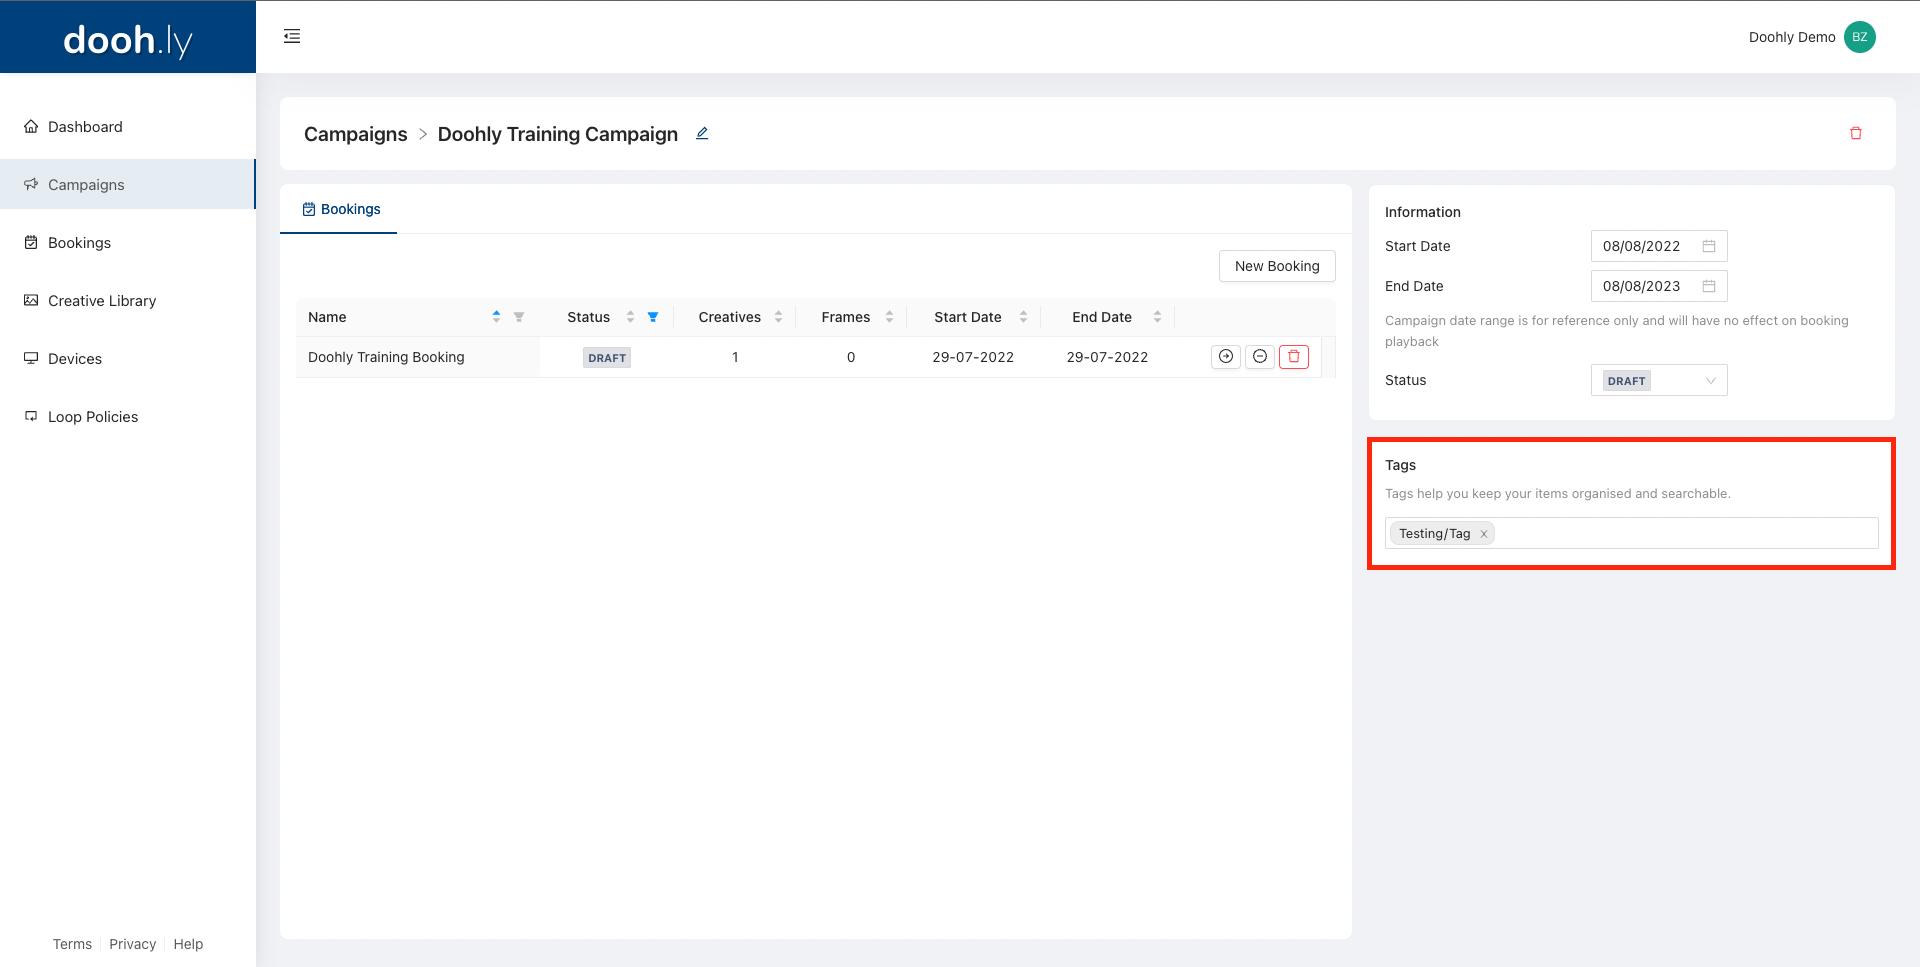Click the Doohly Demo account name

tap(1792, 37)
